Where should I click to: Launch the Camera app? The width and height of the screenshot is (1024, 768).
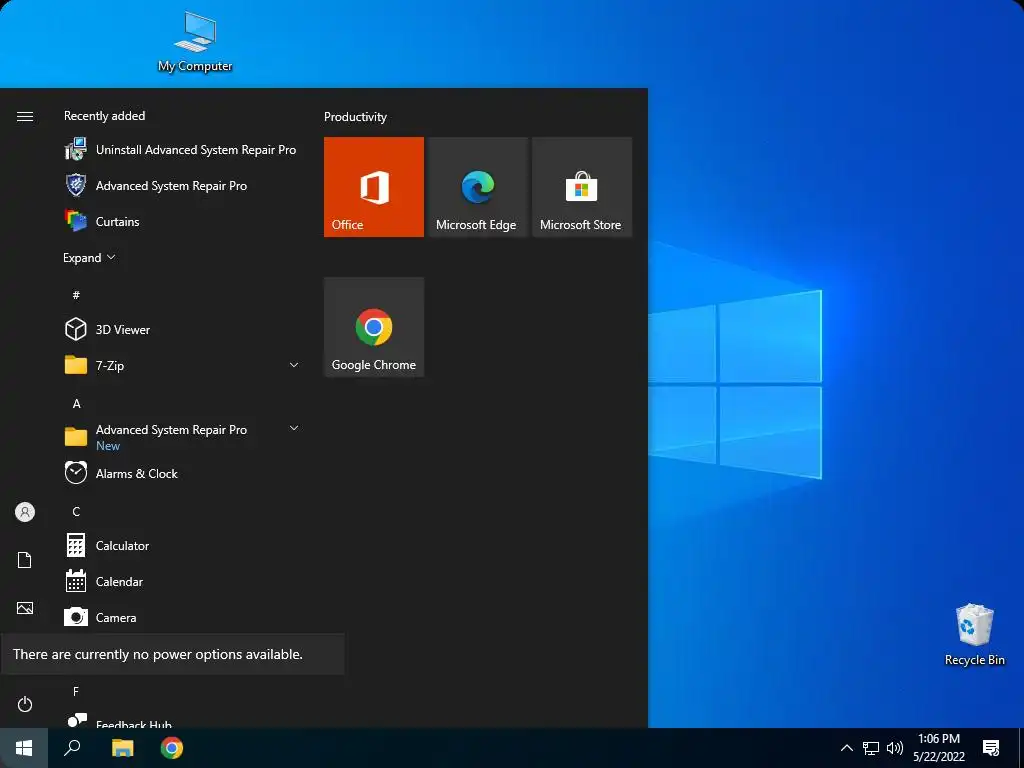pyautogui.click(x=181, y=617)
